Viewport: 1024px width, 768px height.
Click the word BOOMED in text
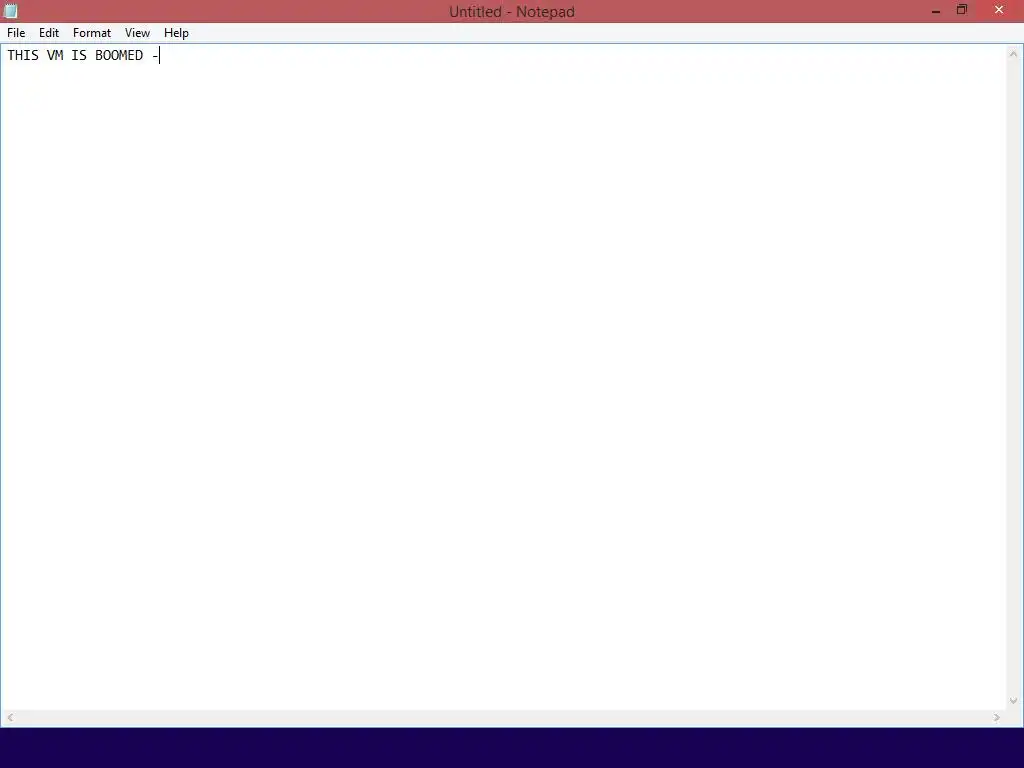pyautogui.click(x=119, y=56)
